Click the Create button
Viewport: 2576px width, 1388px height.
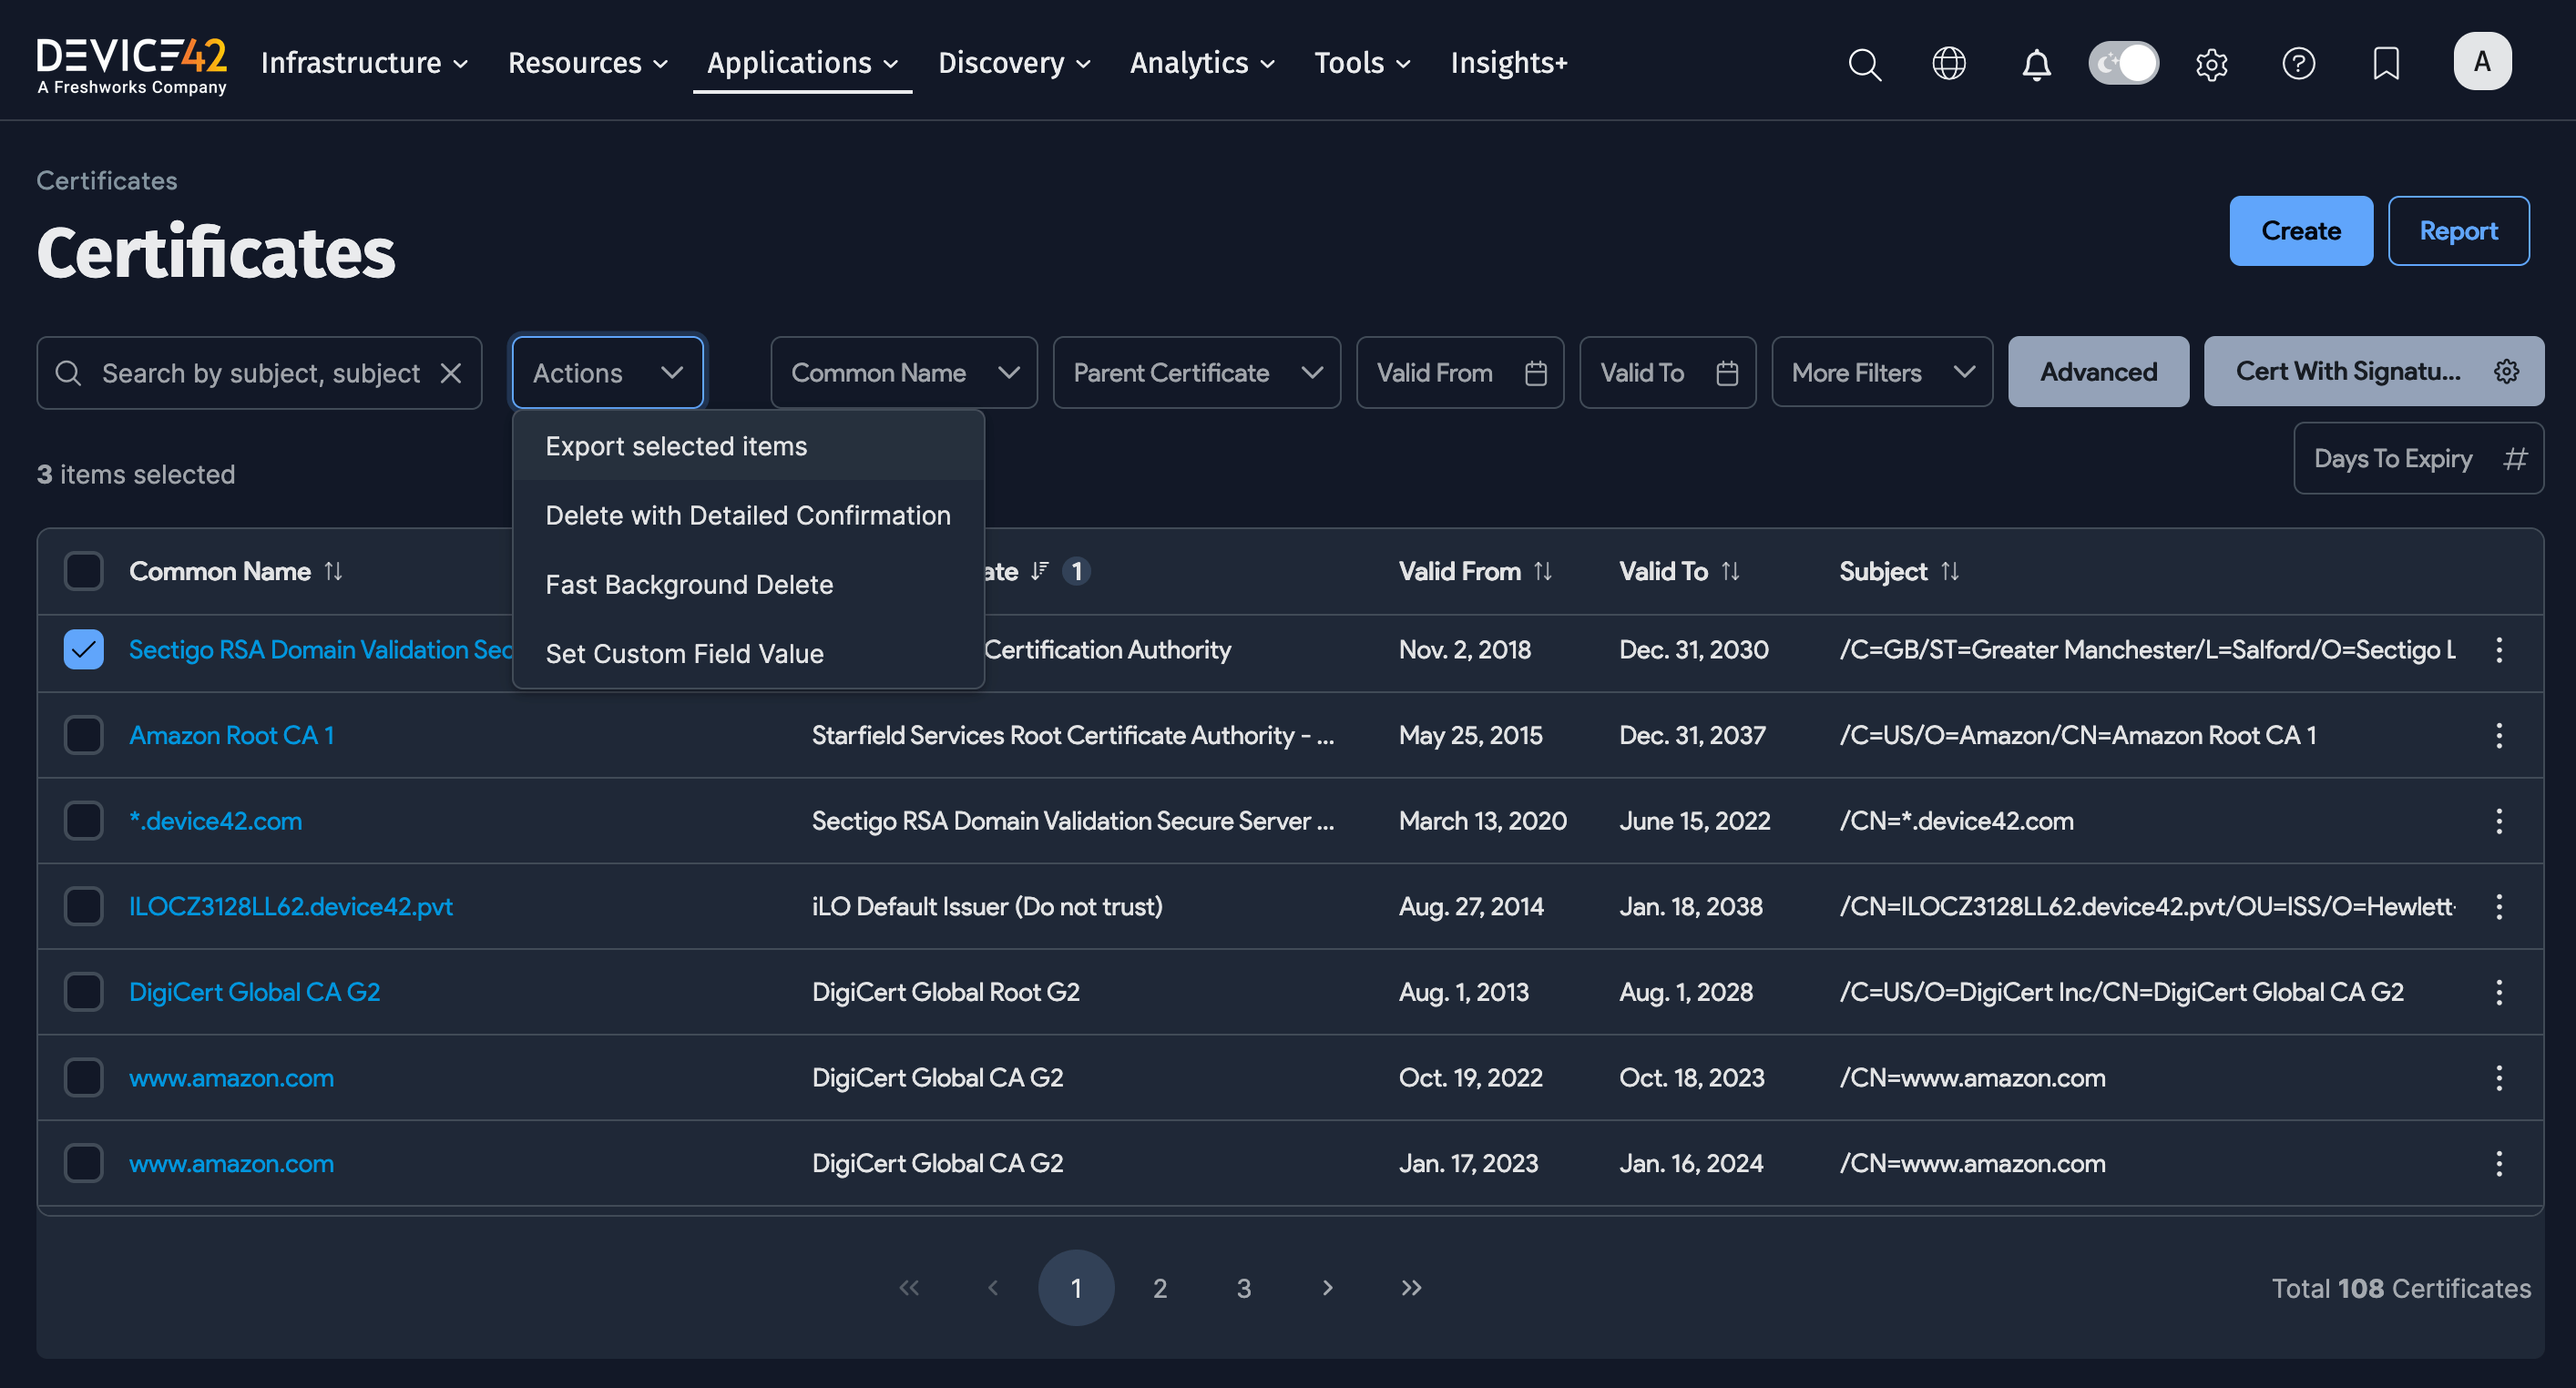2300,231
